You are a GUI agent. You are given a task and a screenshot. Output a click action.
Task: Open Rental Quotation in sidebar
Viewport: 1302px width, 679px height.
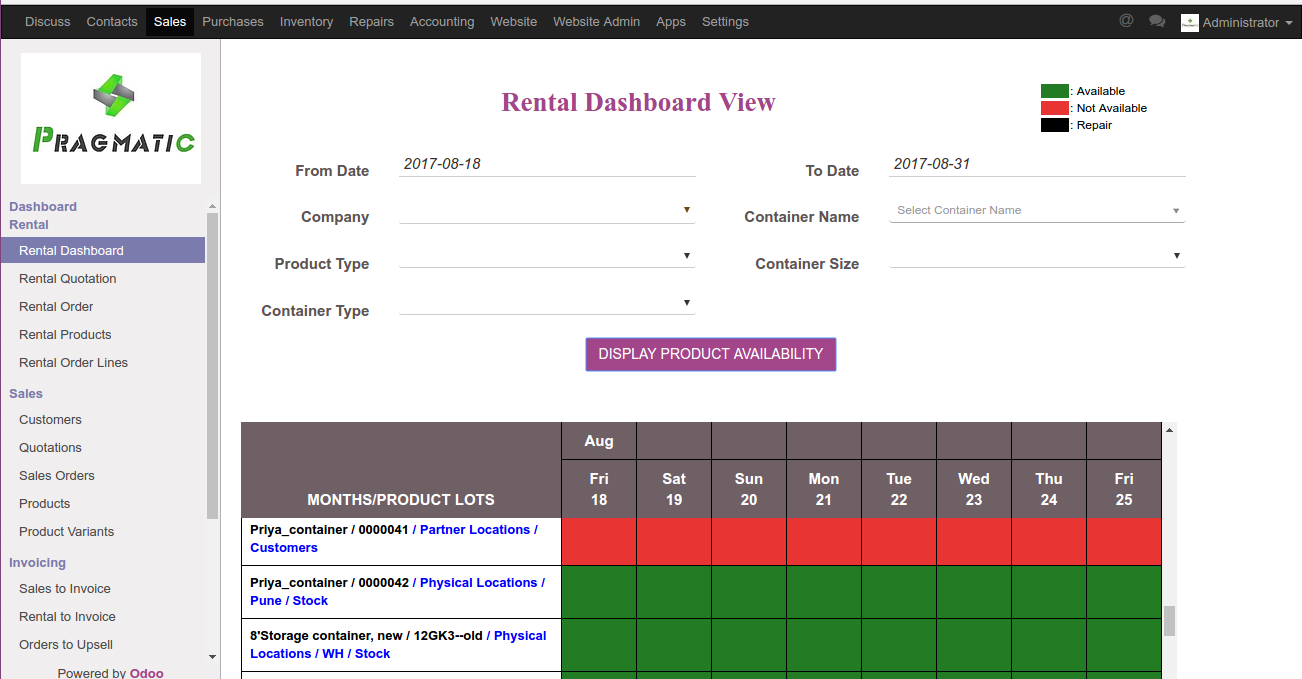click(x=68, y=279)
